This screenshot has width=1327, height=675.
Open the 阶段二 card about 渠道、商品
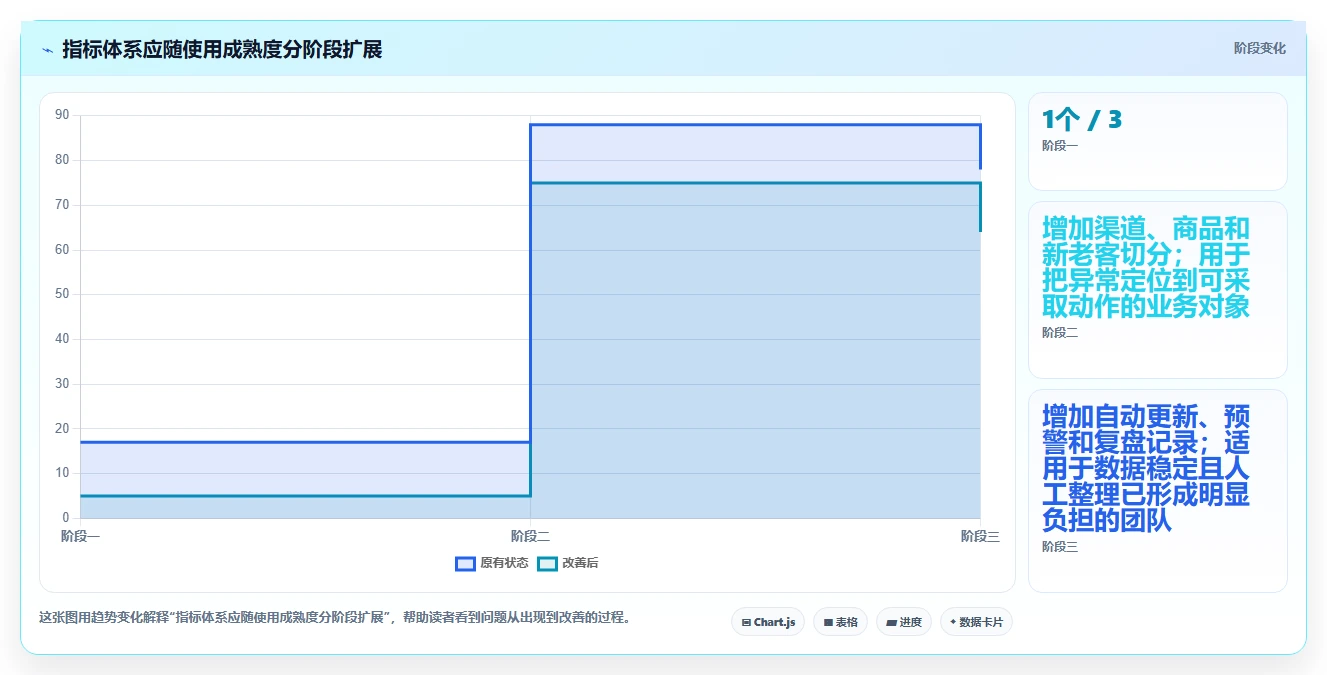tap(1157, 290)
